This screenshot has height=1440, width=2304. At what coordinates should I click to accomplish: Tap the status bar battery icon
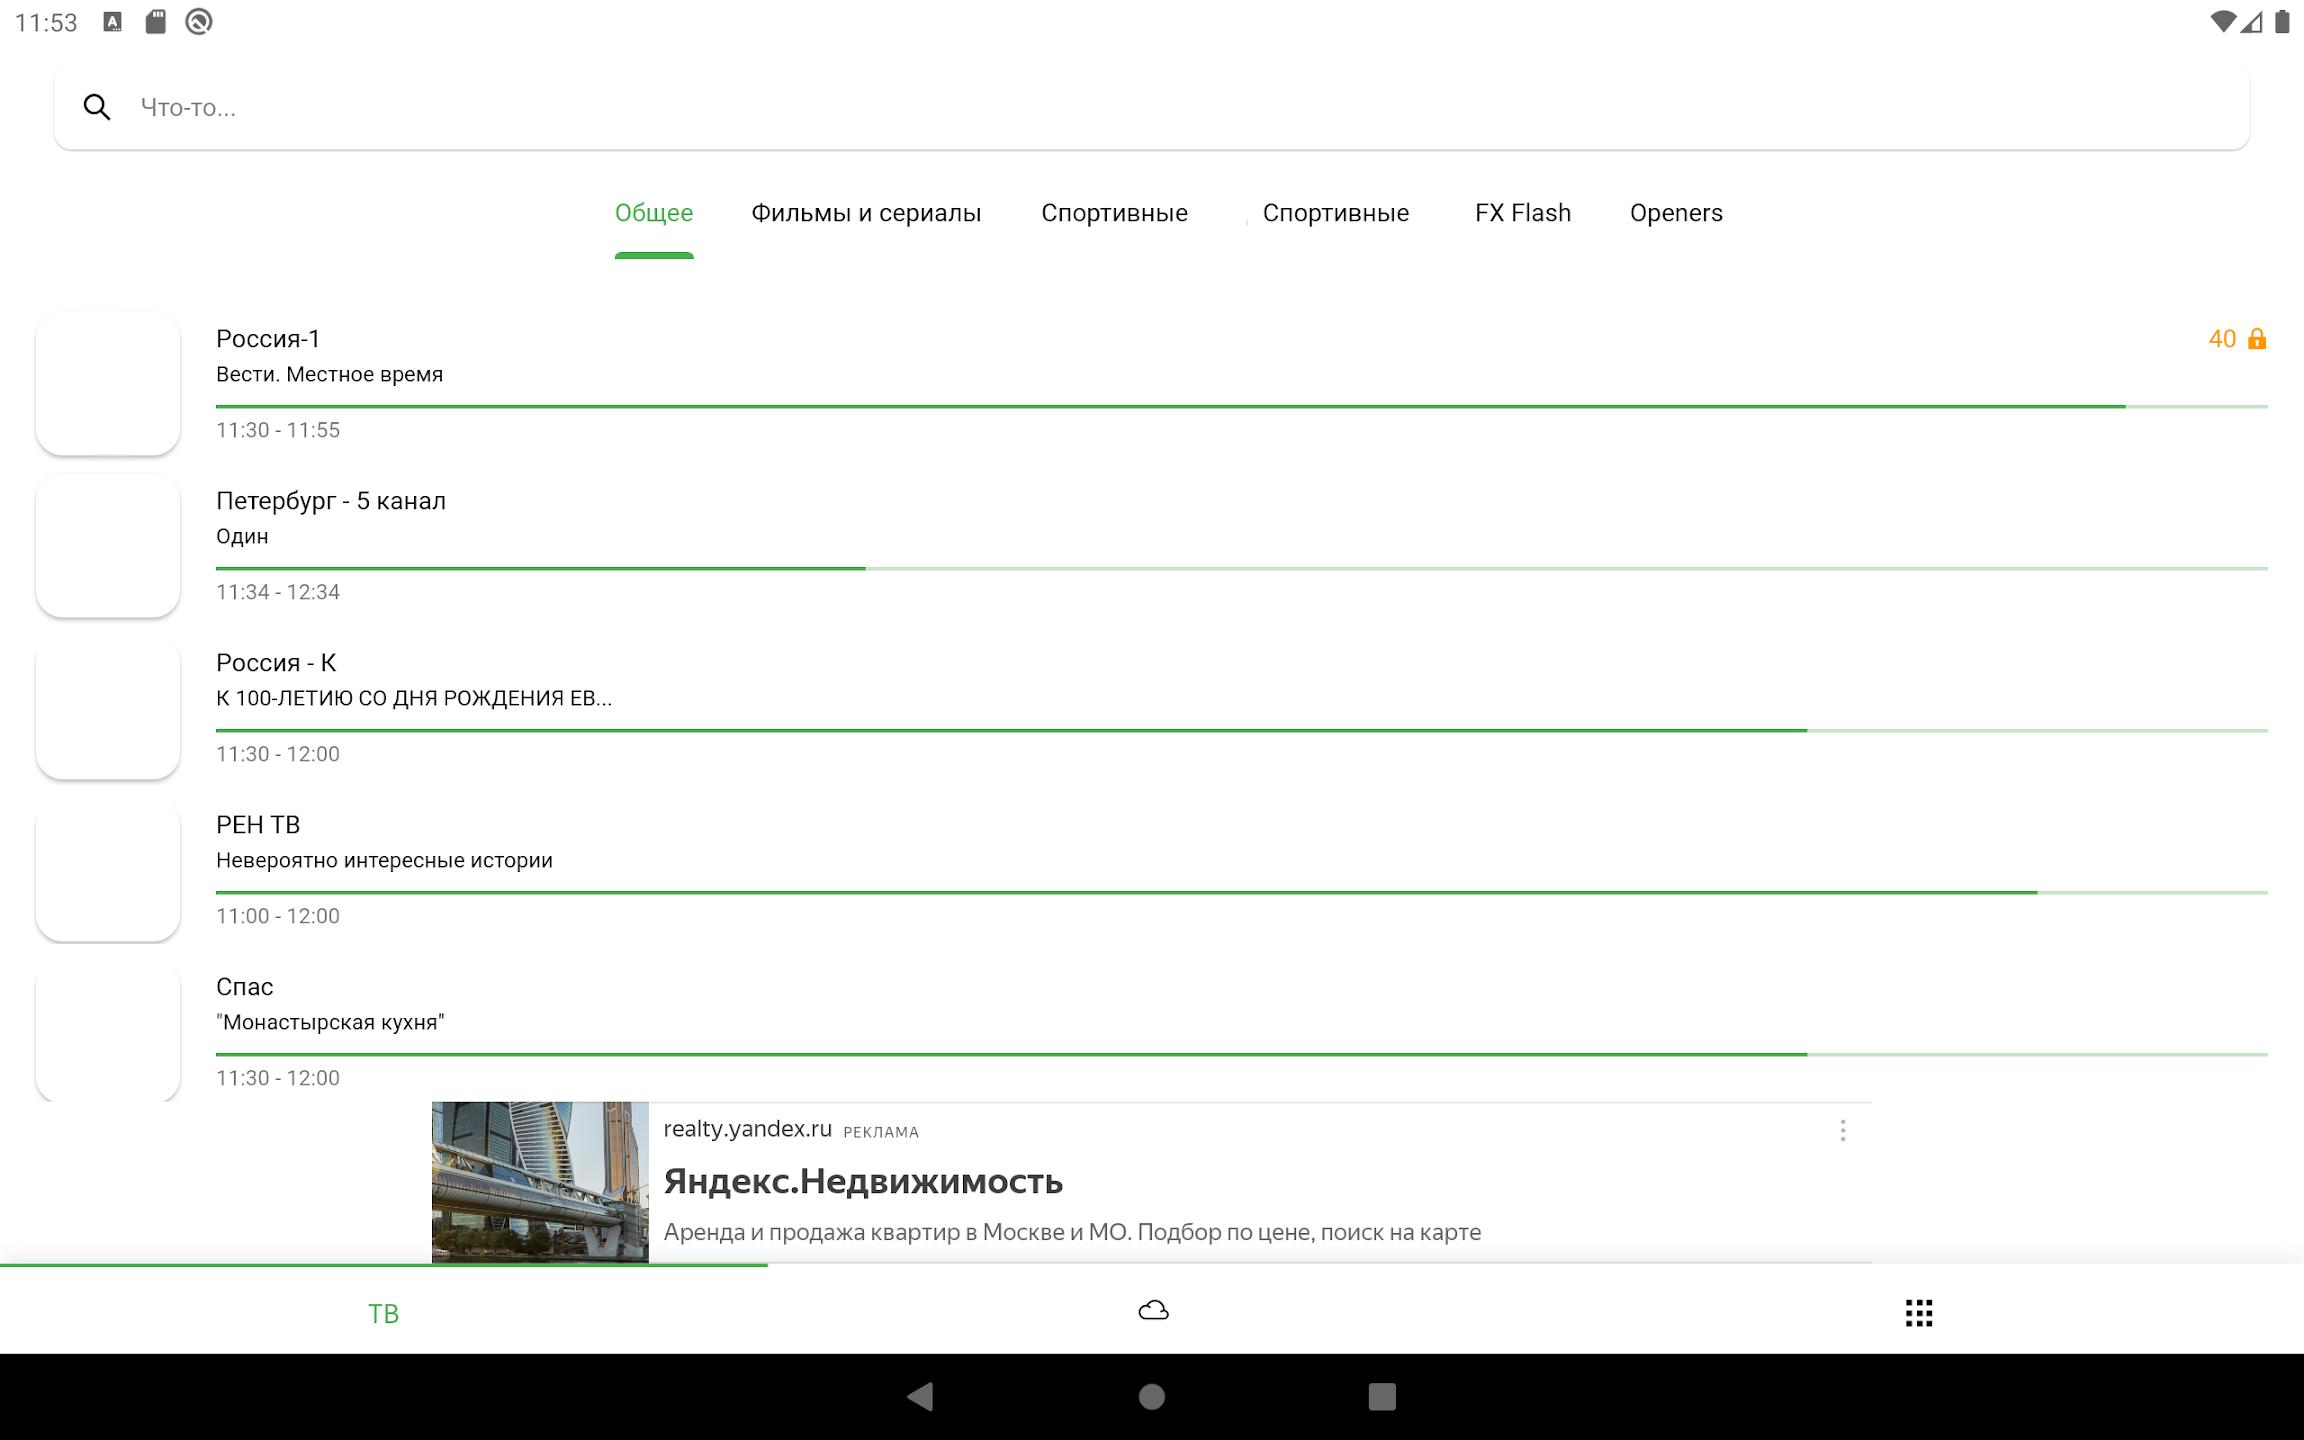click(x=2282, y=22)
